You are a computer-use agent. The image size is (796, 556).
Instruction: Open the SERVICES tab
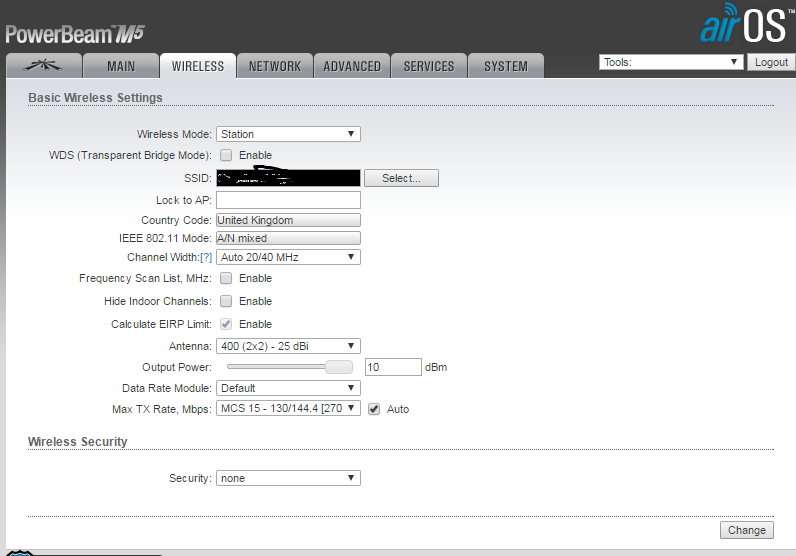click(429, 66)
